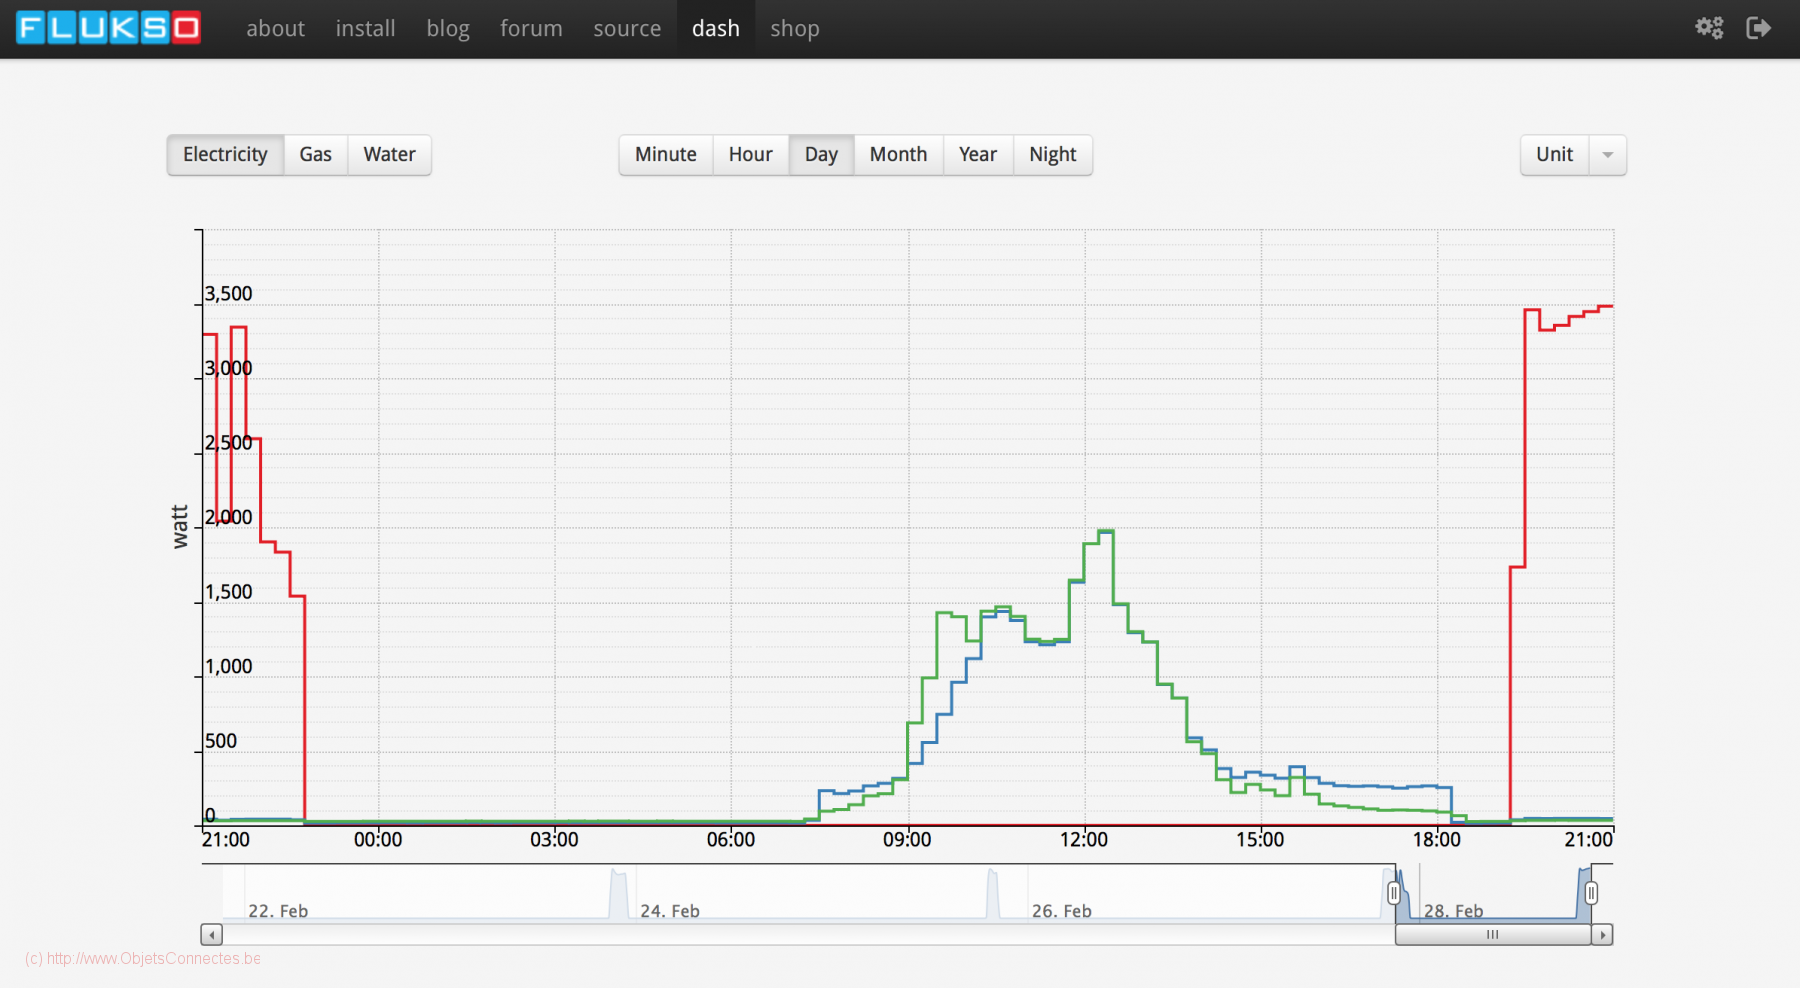
Task: Open the settings gears icon
Action: [1709, 28]
